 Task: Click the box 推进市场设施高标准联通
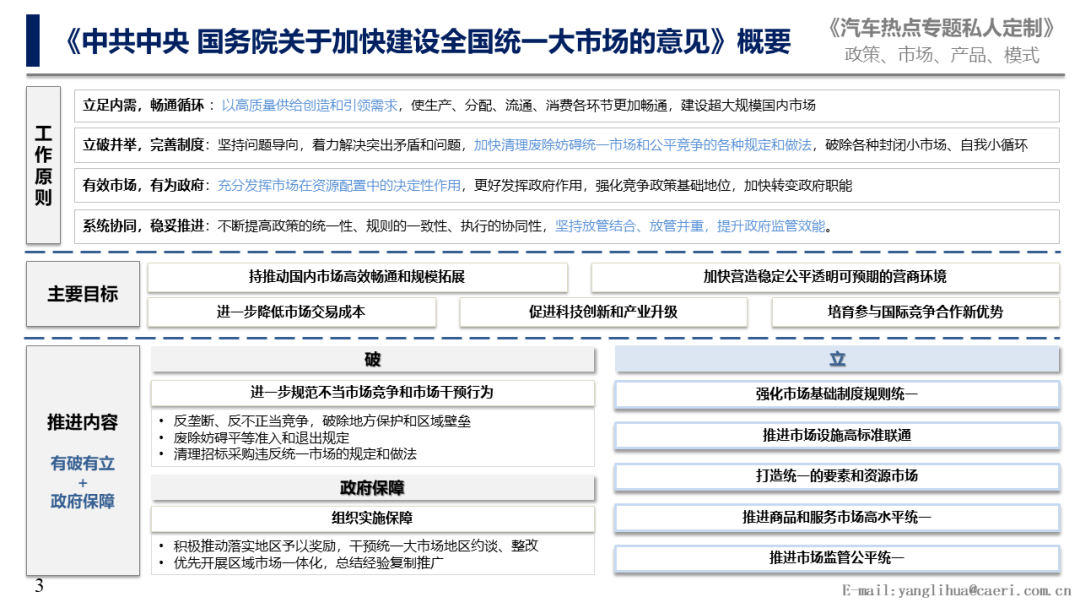pos(837,435)
